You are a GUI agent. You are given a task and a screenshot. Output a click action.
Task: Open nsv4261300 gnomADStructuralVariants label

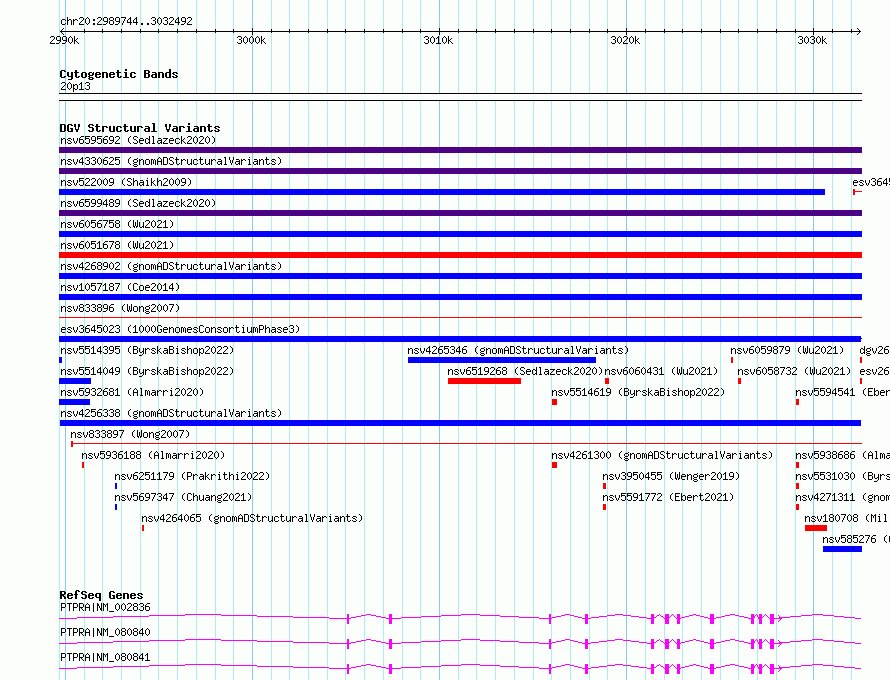click(662, 455)
